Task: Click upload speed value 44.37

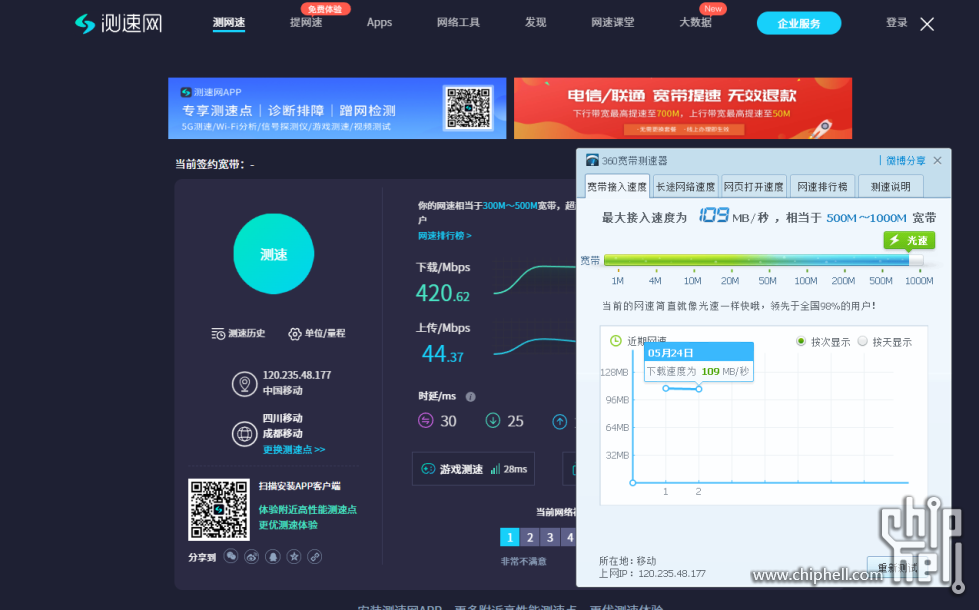Action: (443, 354)
